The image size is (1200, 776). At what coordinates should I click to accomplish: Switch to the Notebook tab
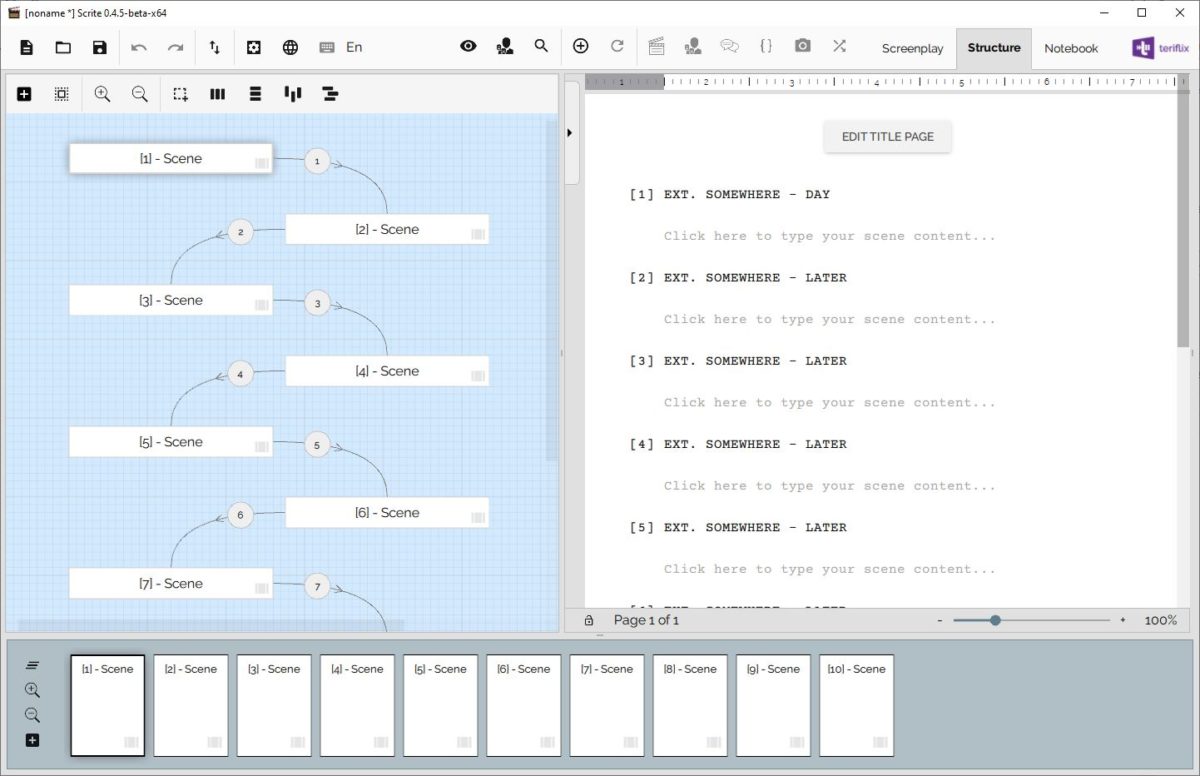1070,48
